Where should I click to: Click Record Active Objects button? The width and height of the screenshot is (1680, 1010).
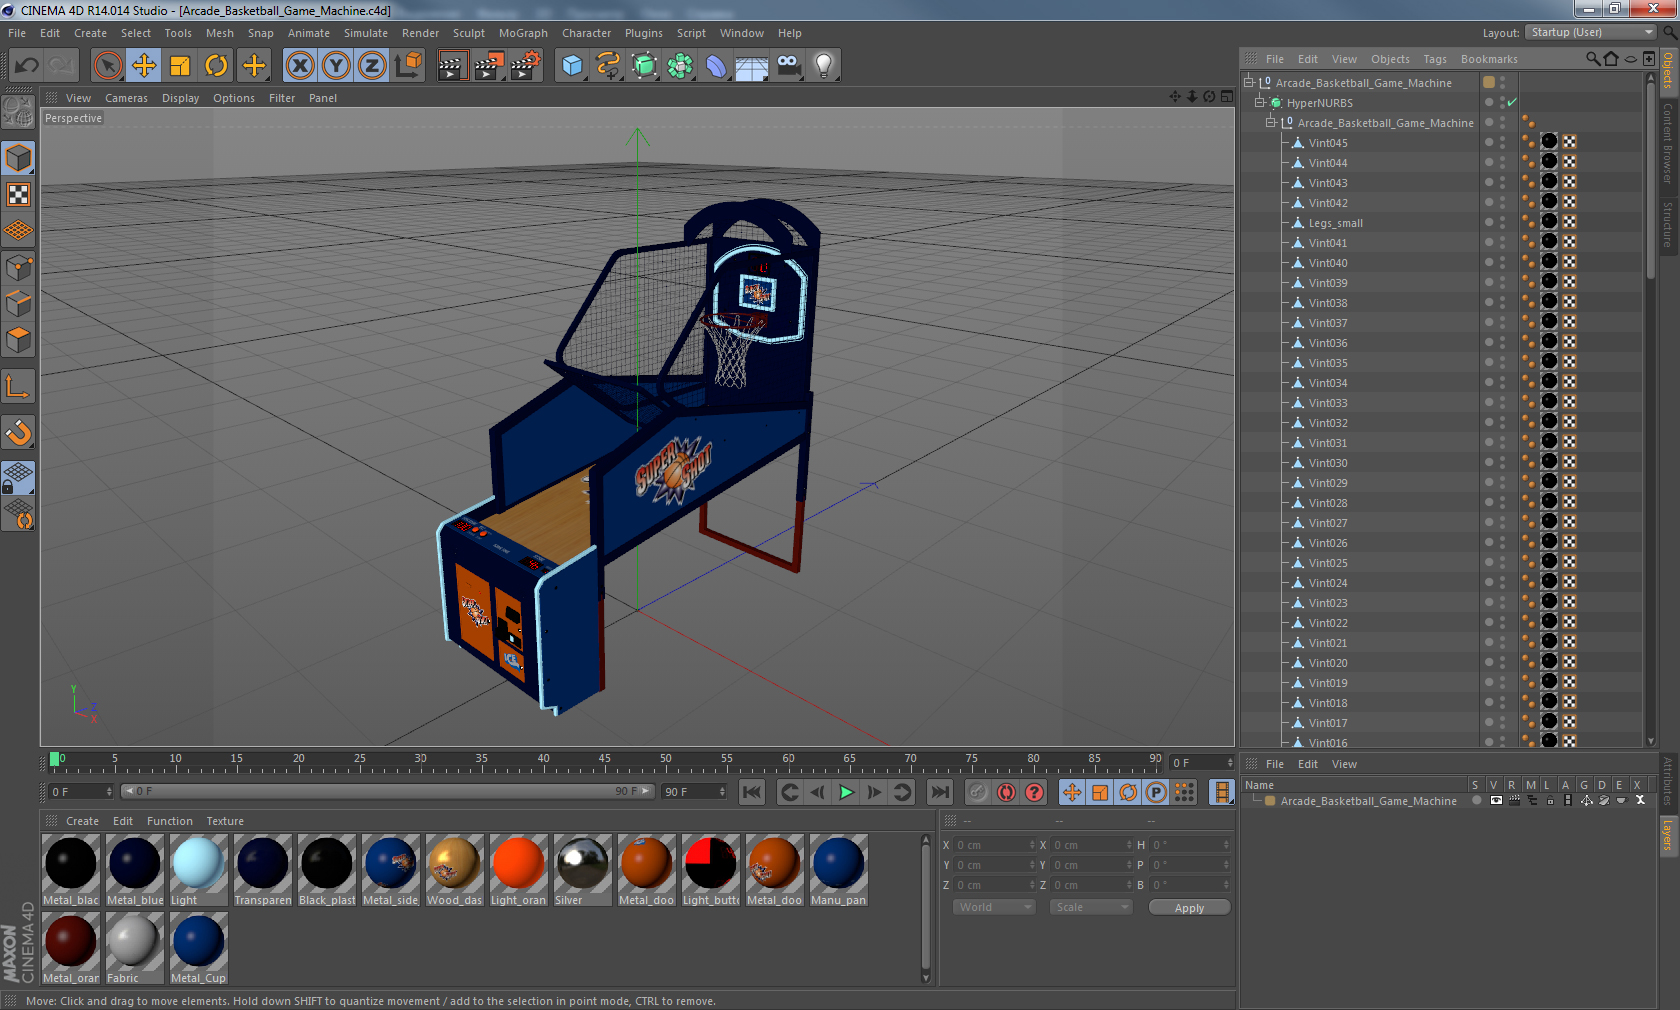(x=978, y=792)
